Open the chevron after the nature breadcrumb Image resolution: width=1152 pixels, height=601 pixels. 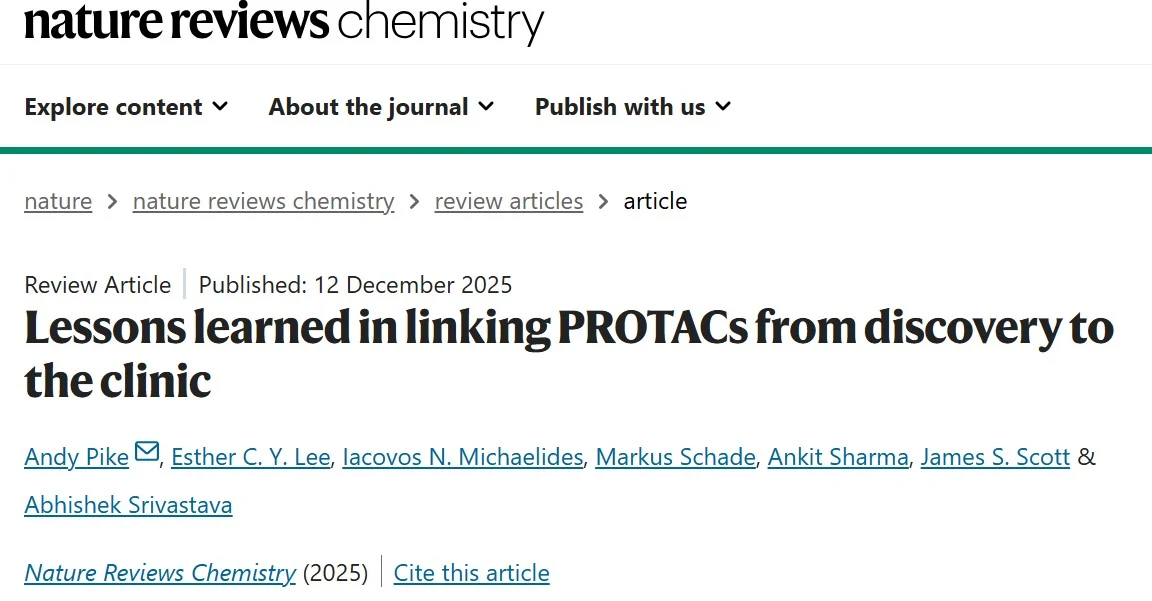[112, 201]
